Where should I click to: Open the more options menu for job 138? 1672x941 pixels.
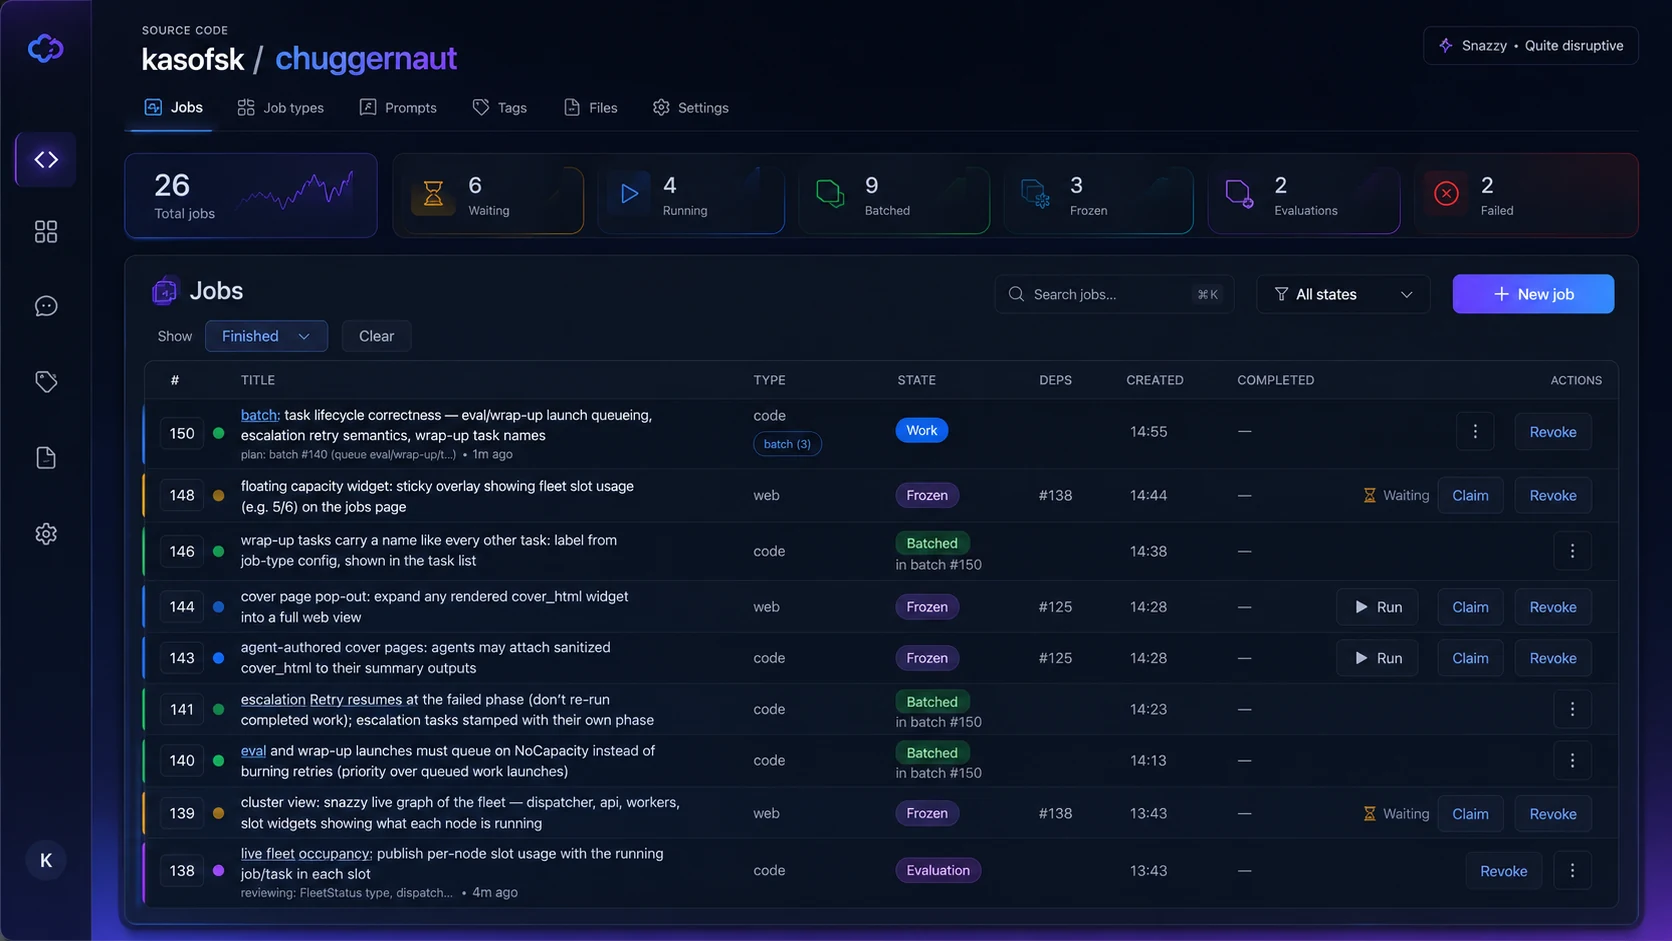pyautogui.click(x=1572, y=871)
